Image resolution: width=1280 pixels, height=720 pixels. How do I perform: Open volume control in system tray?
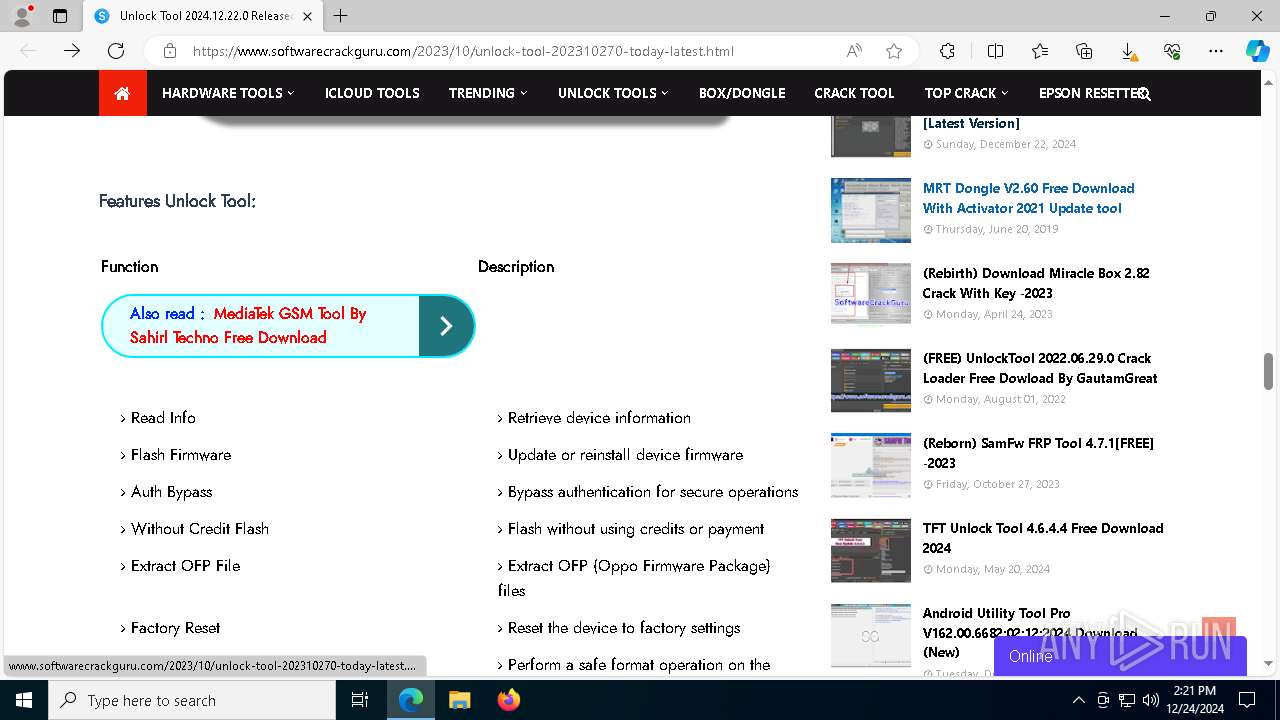1151,700
